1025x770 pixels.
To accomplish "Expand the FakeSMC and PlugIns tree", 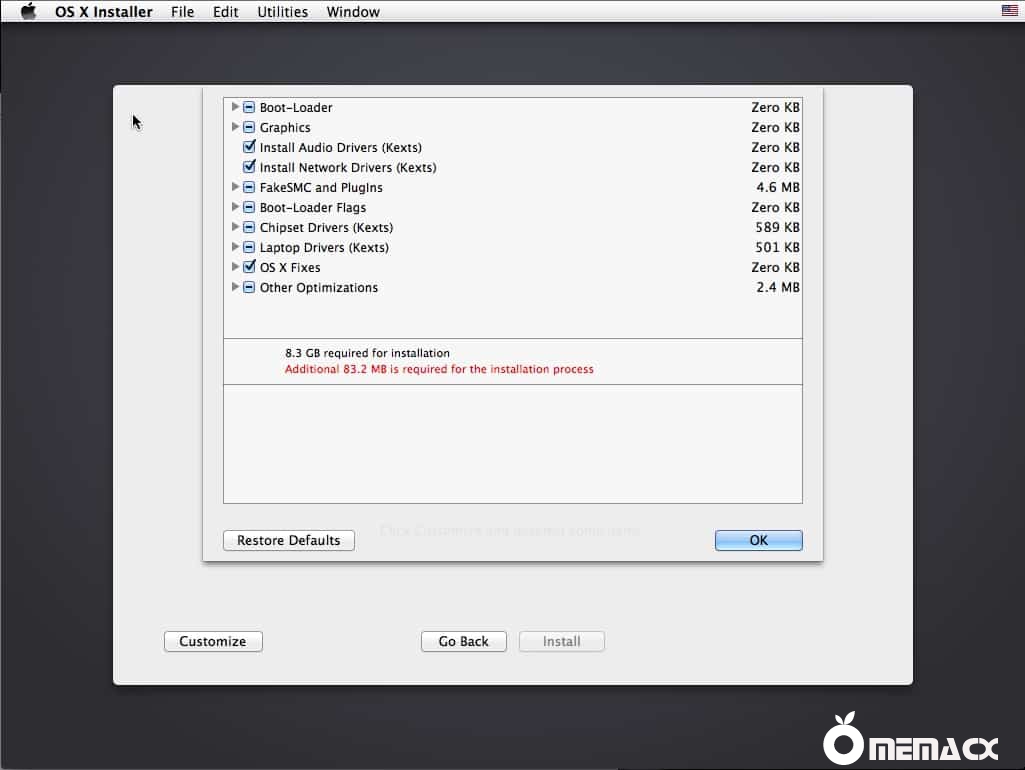I will coord(235,187).
